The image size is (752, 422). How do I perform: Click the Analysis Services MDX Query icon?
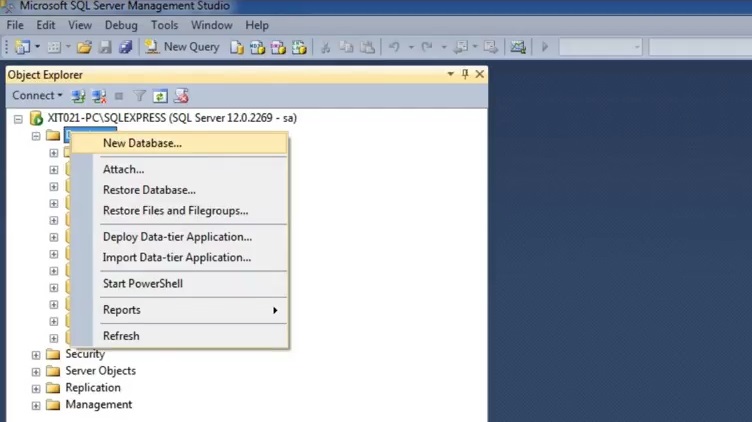tap(258, 47)
